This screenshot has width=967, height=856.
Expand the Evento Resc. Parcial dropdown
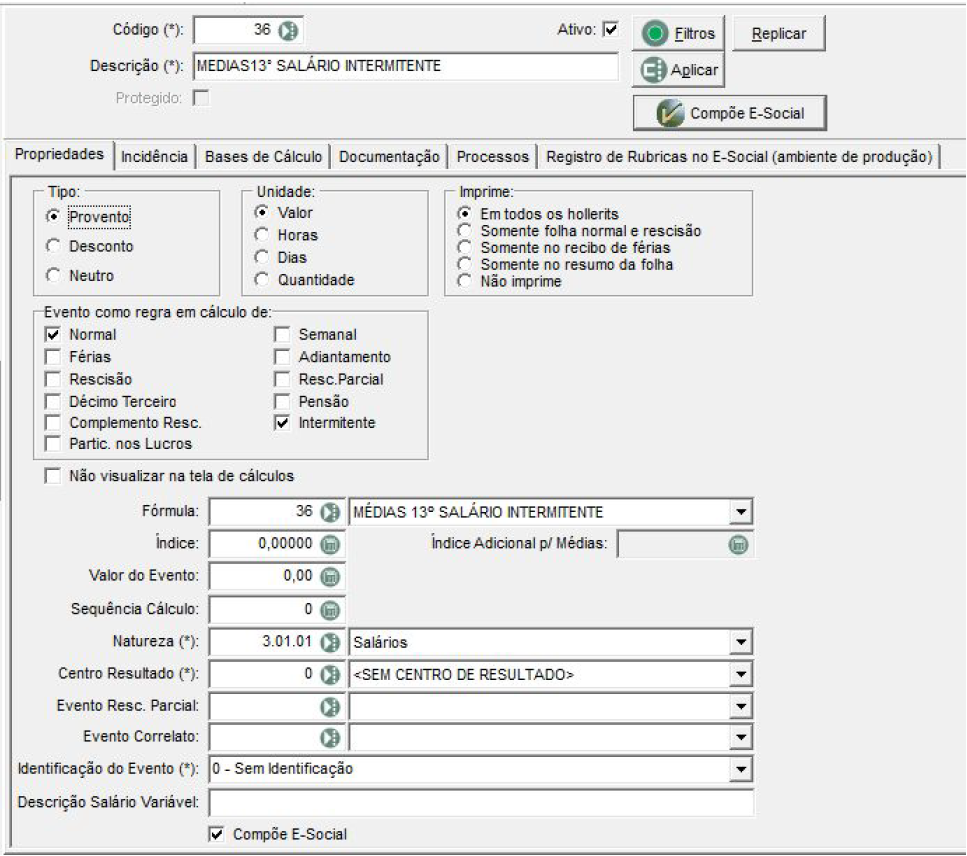(x=741, y=707)
